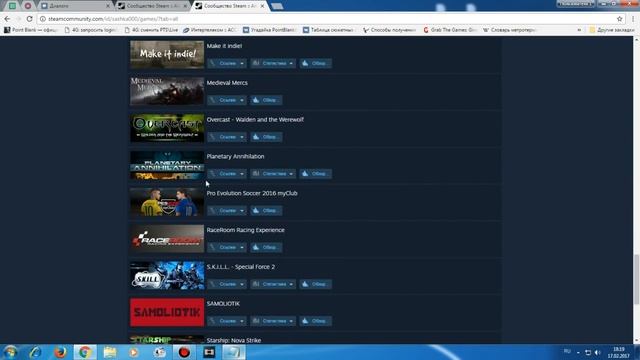Open the Grab The Games bookmark
The height and width of the screenshot is (360, 640).
(x=450, y=30)
